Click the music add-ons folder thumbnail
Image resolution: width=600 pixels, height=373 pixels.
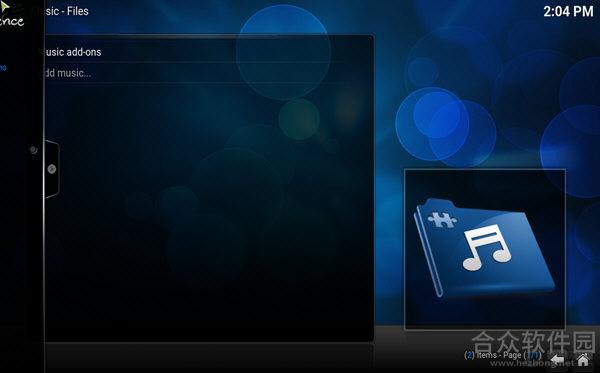[x=485, y=249]
